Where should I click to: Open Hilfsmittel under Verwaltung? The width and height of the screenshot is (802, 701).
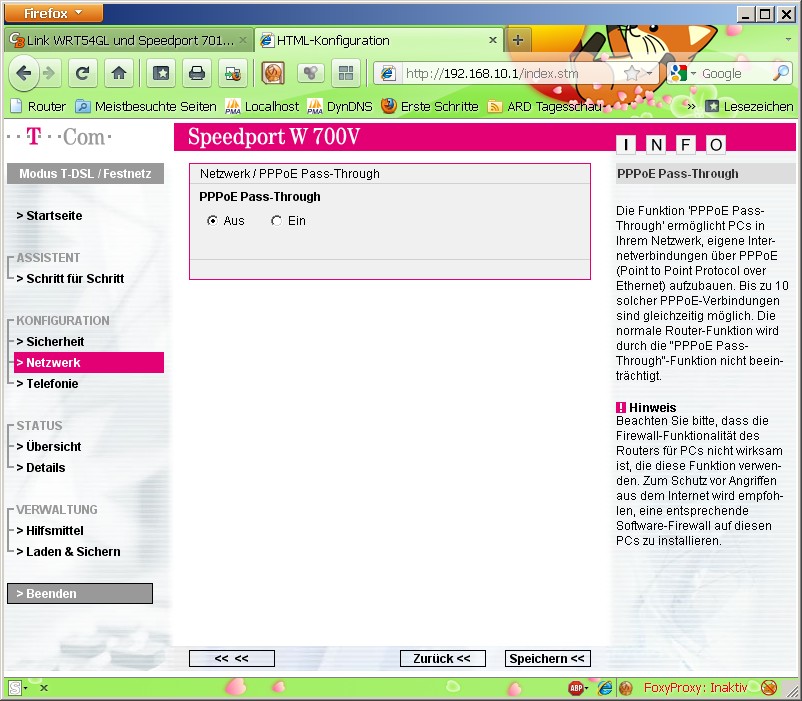50,530
